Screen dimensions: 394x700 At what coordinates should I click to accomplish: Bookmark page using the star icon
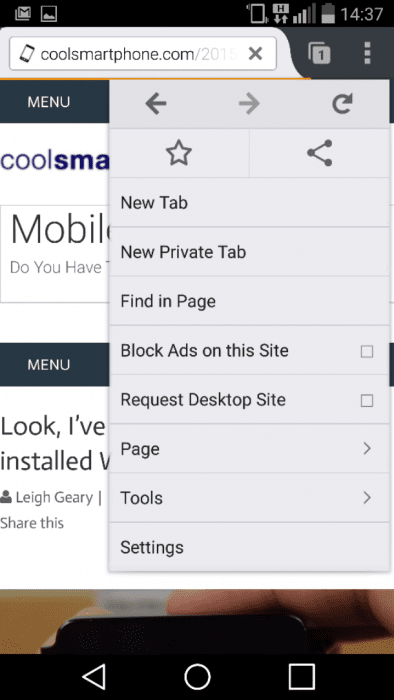point(179,153)
